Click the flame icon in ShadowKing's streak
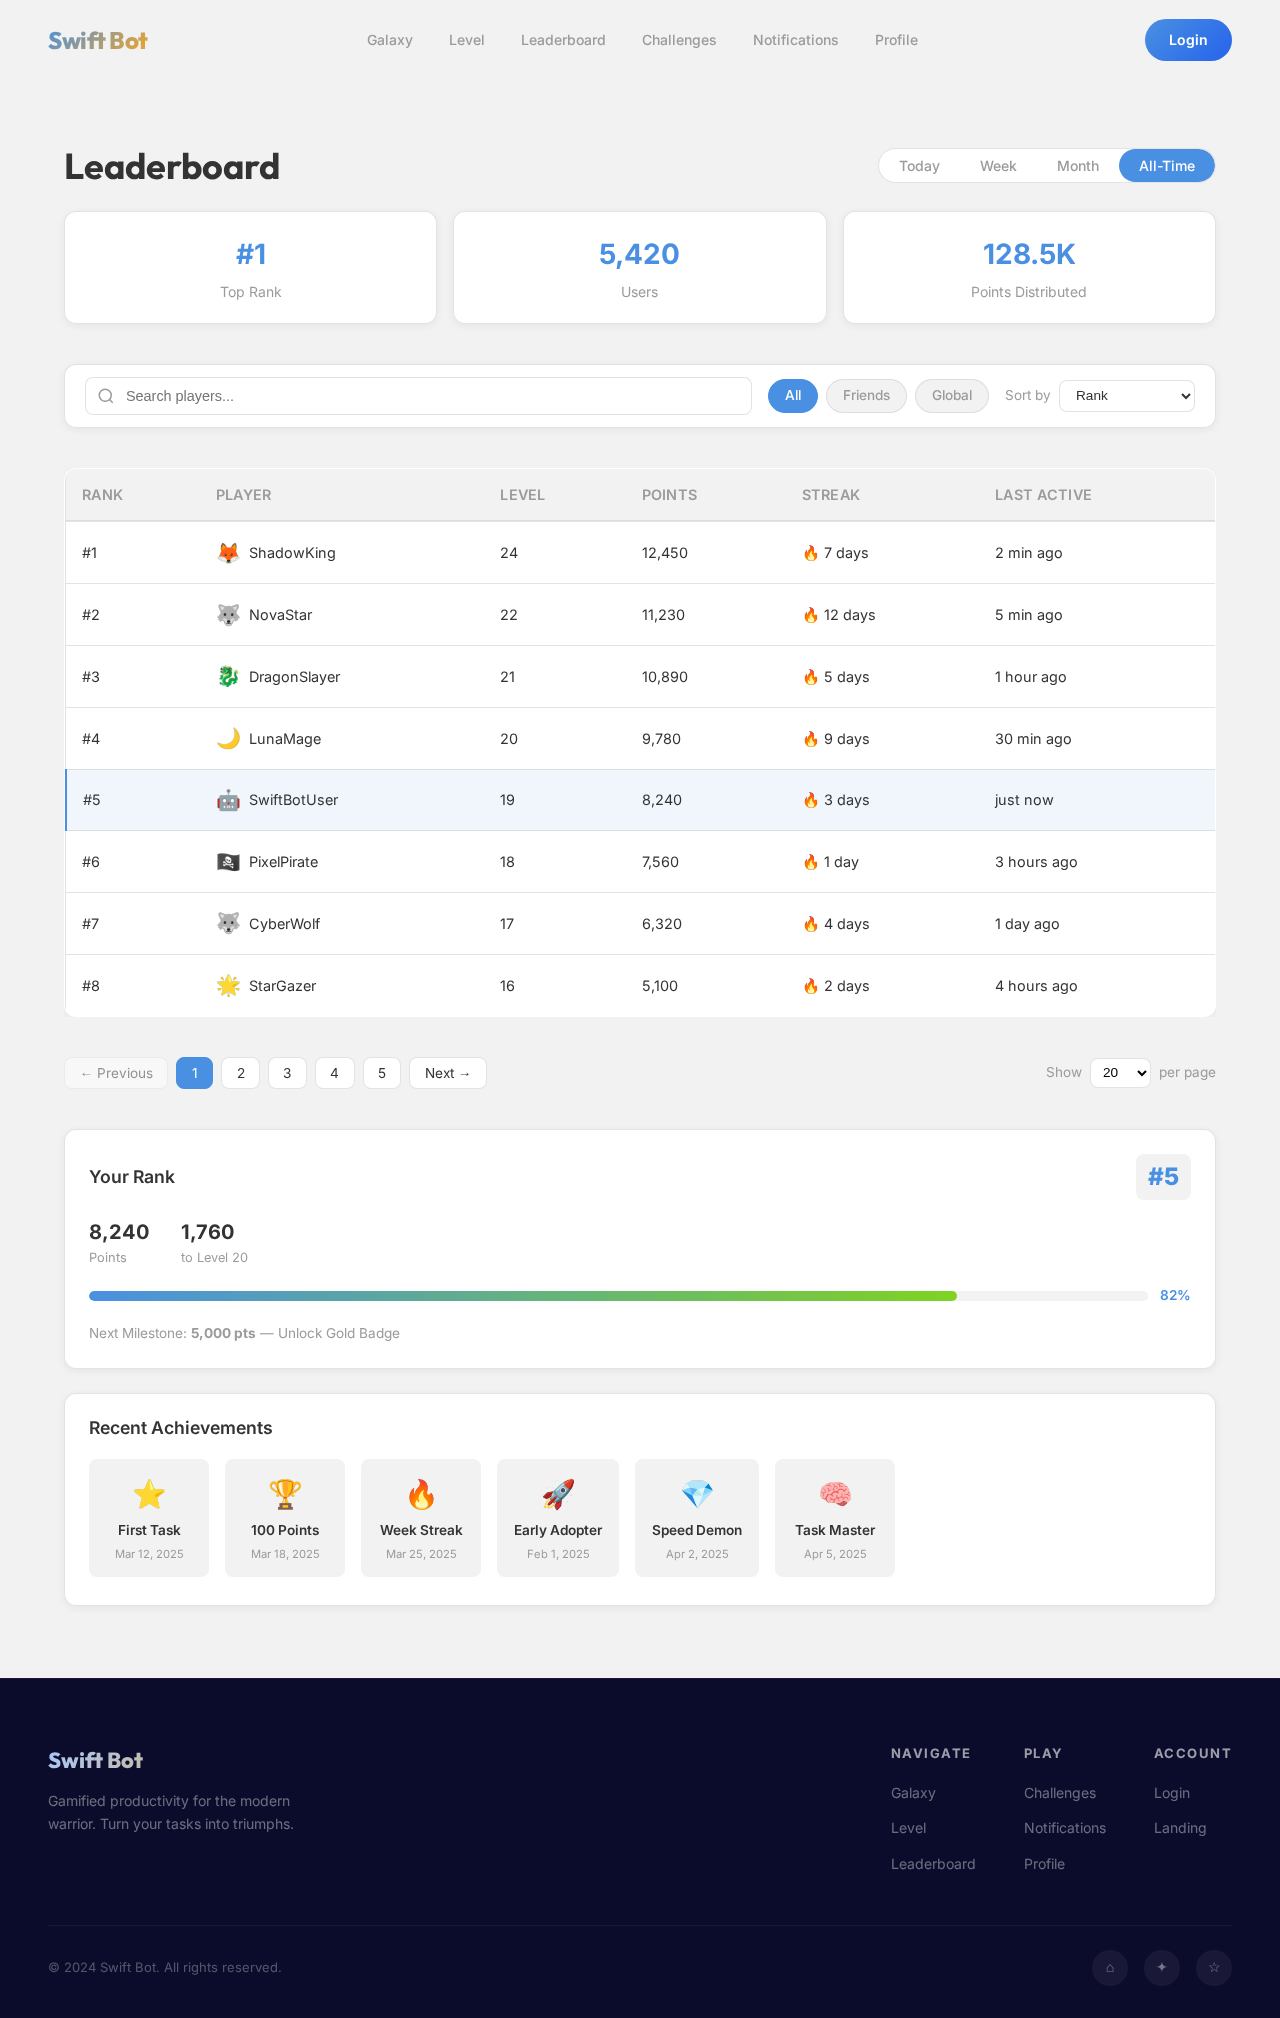 (x=811, y=553)
